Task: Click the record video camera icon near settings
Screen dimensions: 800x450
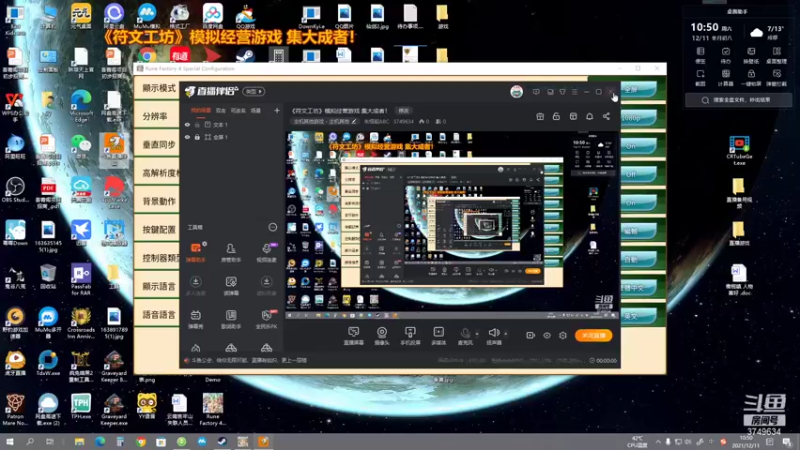Action: click(531, 335)
